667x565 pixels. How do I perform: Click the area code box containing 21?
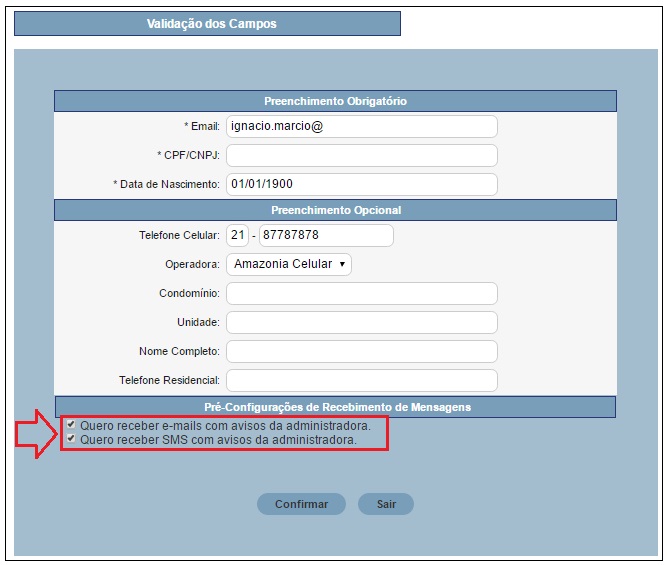coord(237,235)
